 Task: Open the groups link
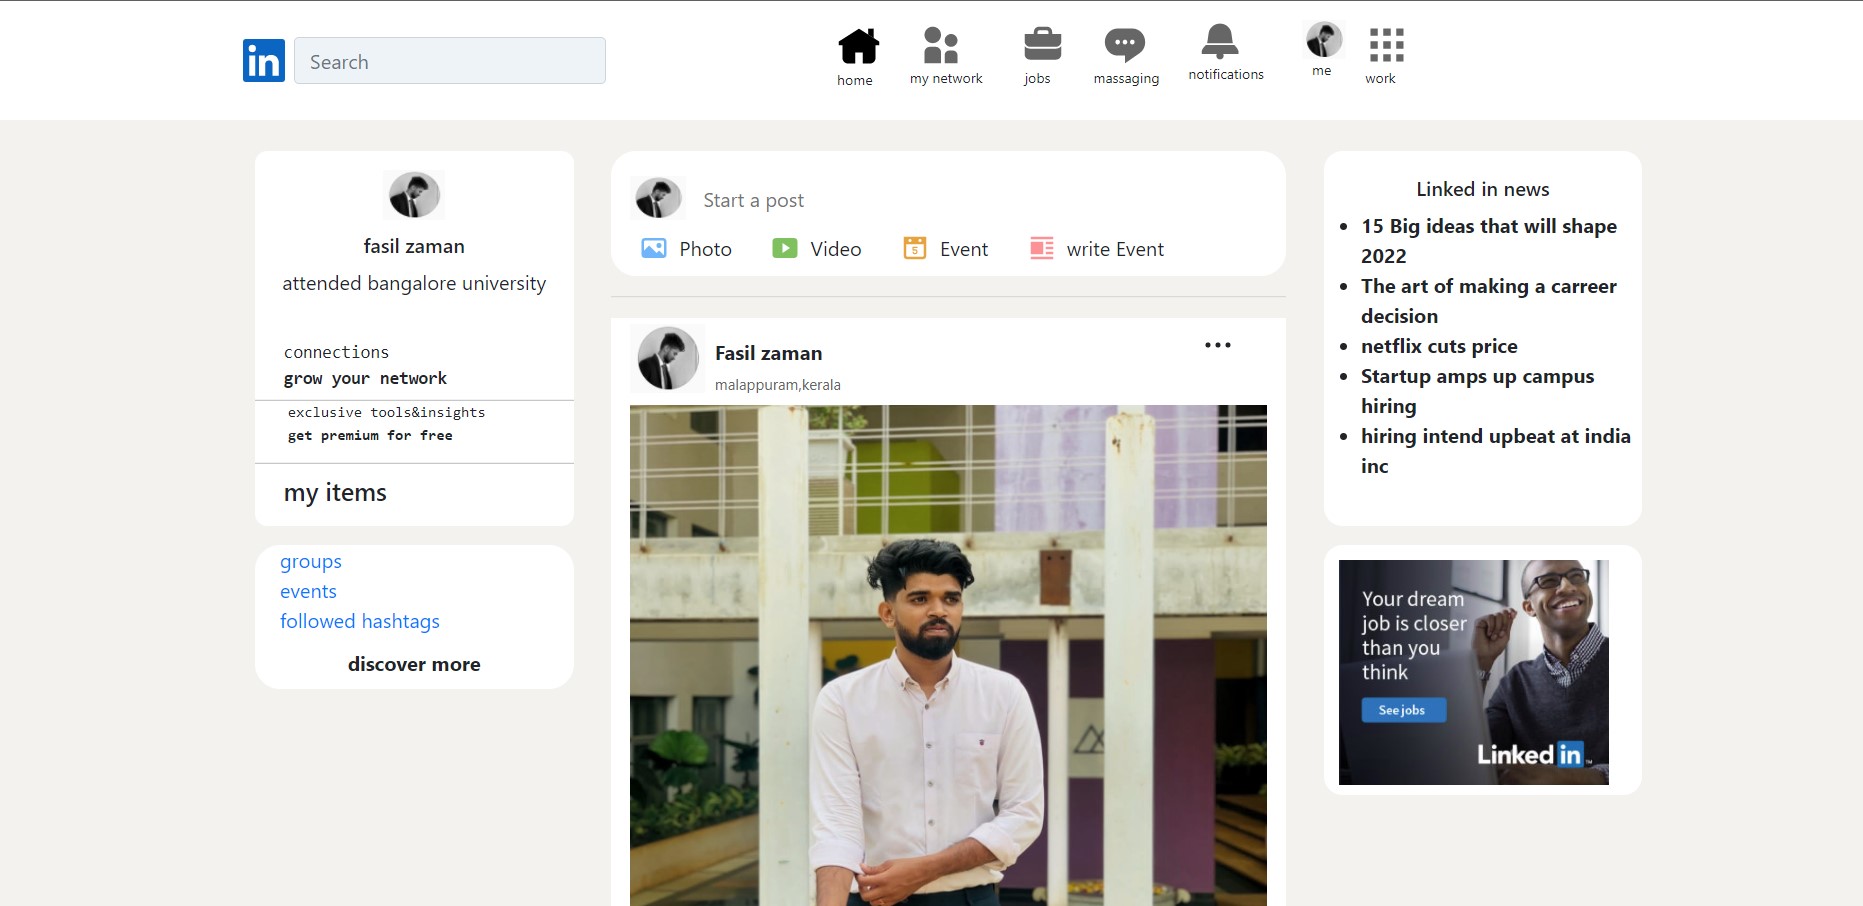click(311, 562)
